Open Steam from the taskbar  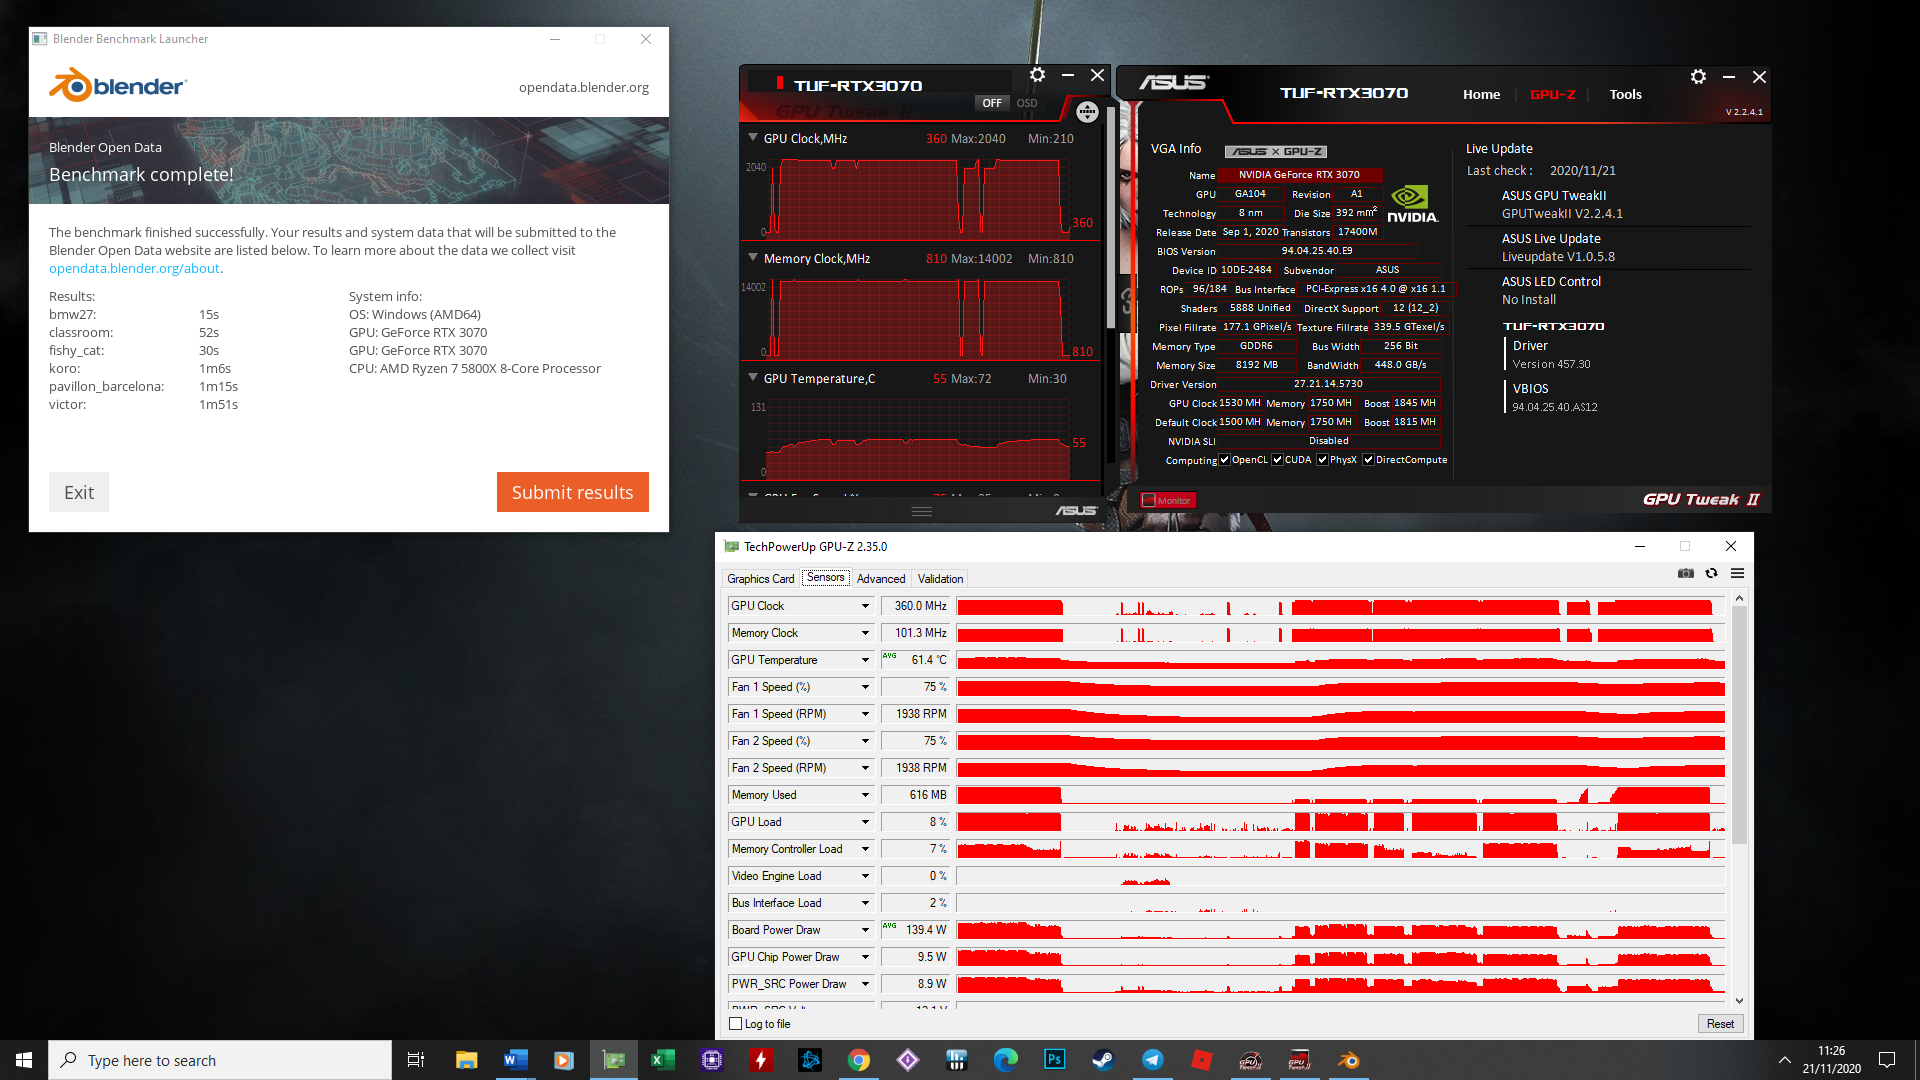coord(1103,1060)
